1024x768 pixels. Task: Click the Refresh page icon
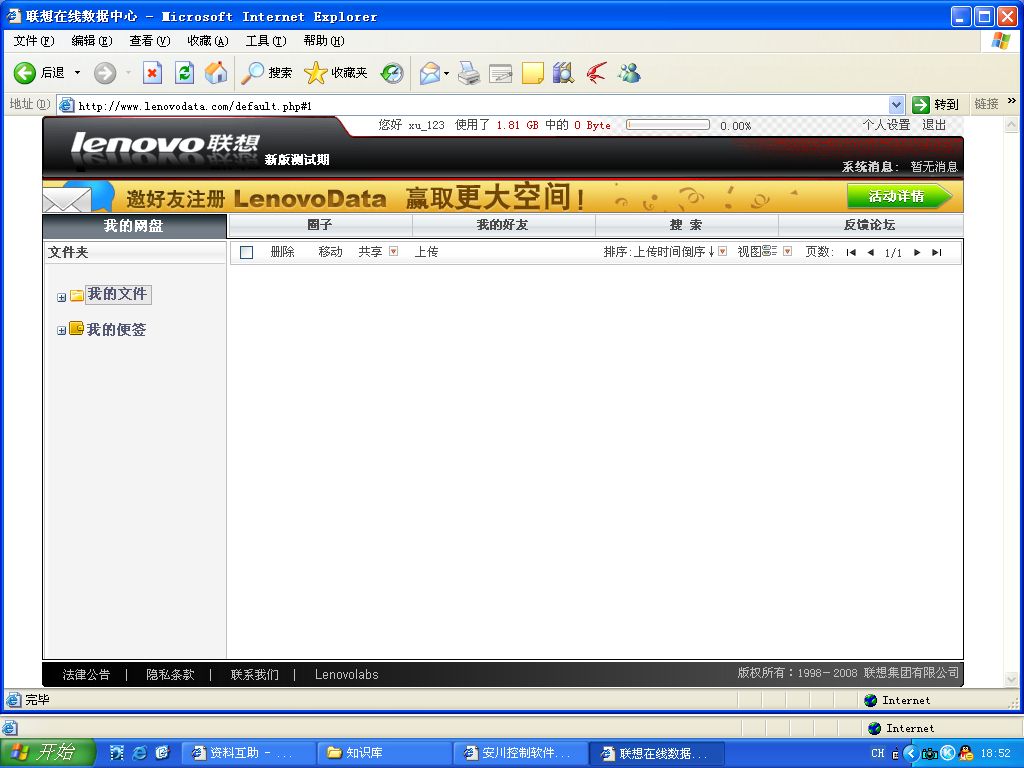click(184, 73)
